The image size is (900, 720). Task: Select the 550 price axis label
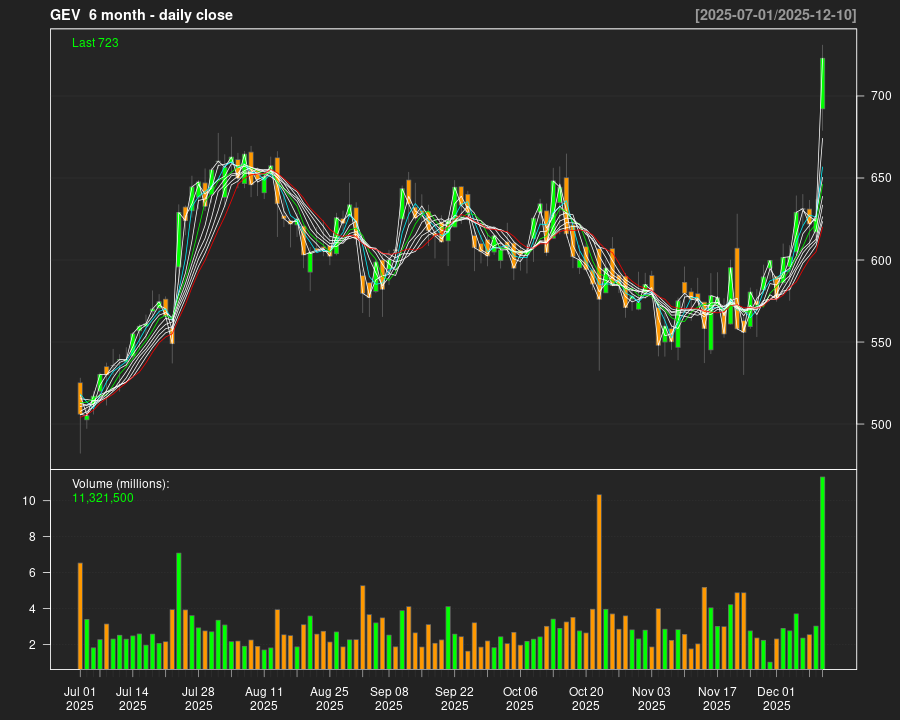tap(880, 343)
